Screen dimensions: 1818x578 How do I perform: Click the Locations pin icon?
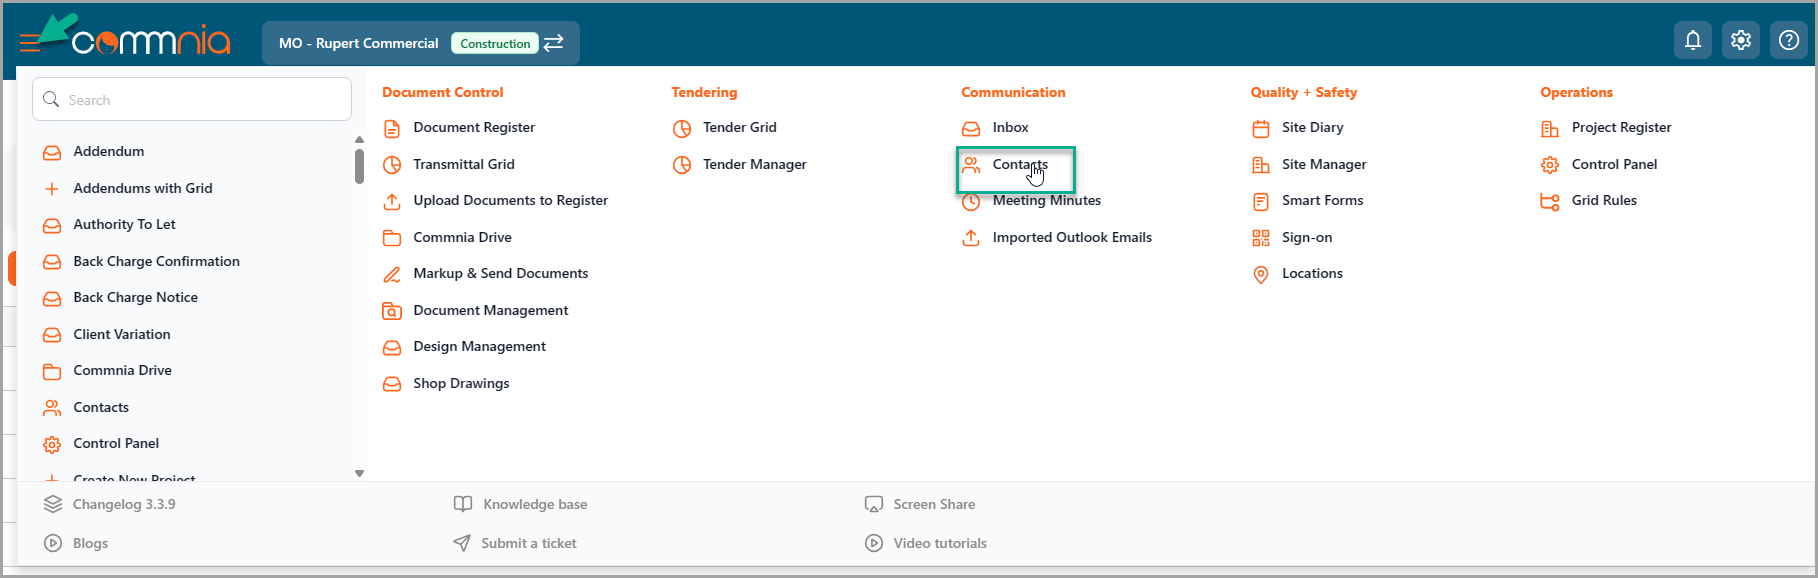(x=1260, y=274)
